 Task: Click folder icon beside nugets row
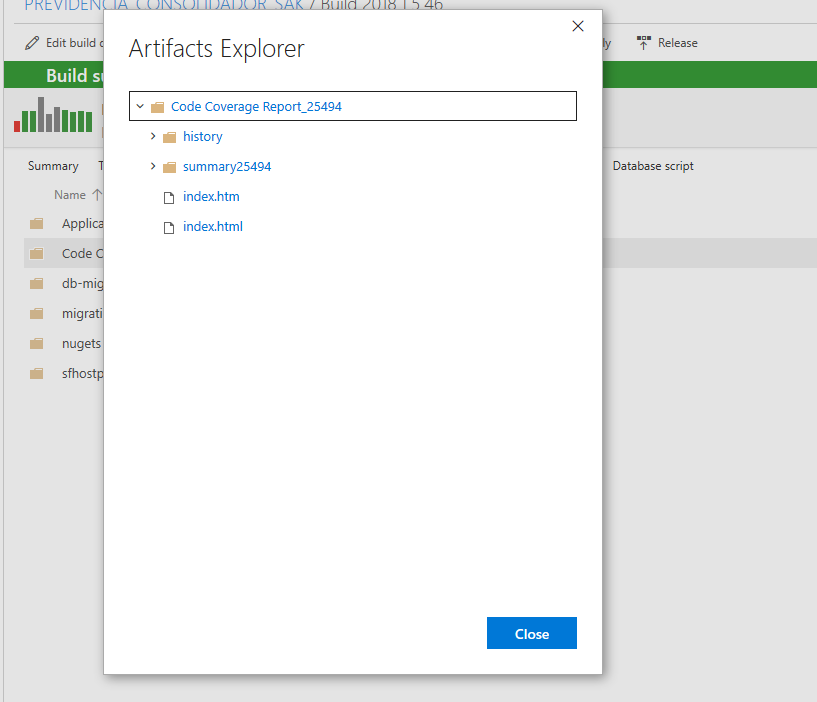point(36,343)
